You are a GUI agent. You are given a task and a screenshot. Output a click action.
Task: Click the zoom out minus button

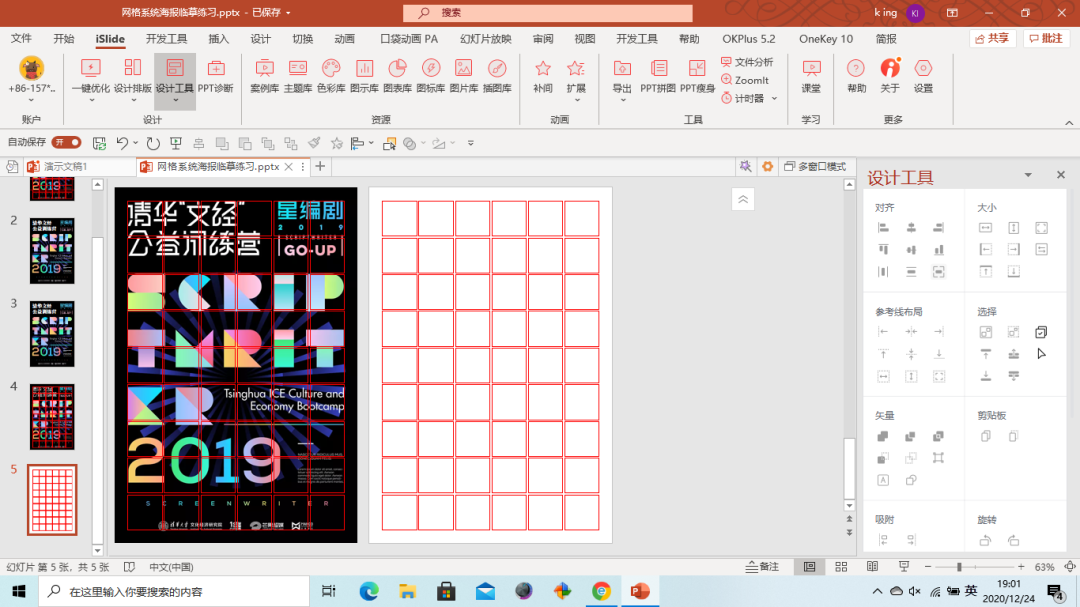pyautogui.click(x=928, y=567)
